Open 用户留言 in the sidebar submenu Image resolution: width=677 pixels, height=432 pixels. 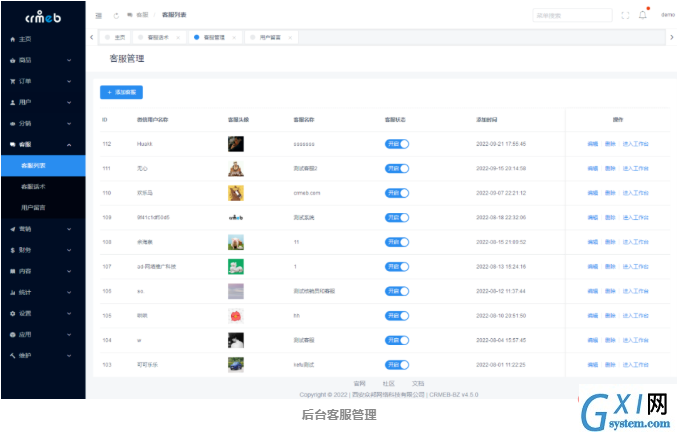43,208
